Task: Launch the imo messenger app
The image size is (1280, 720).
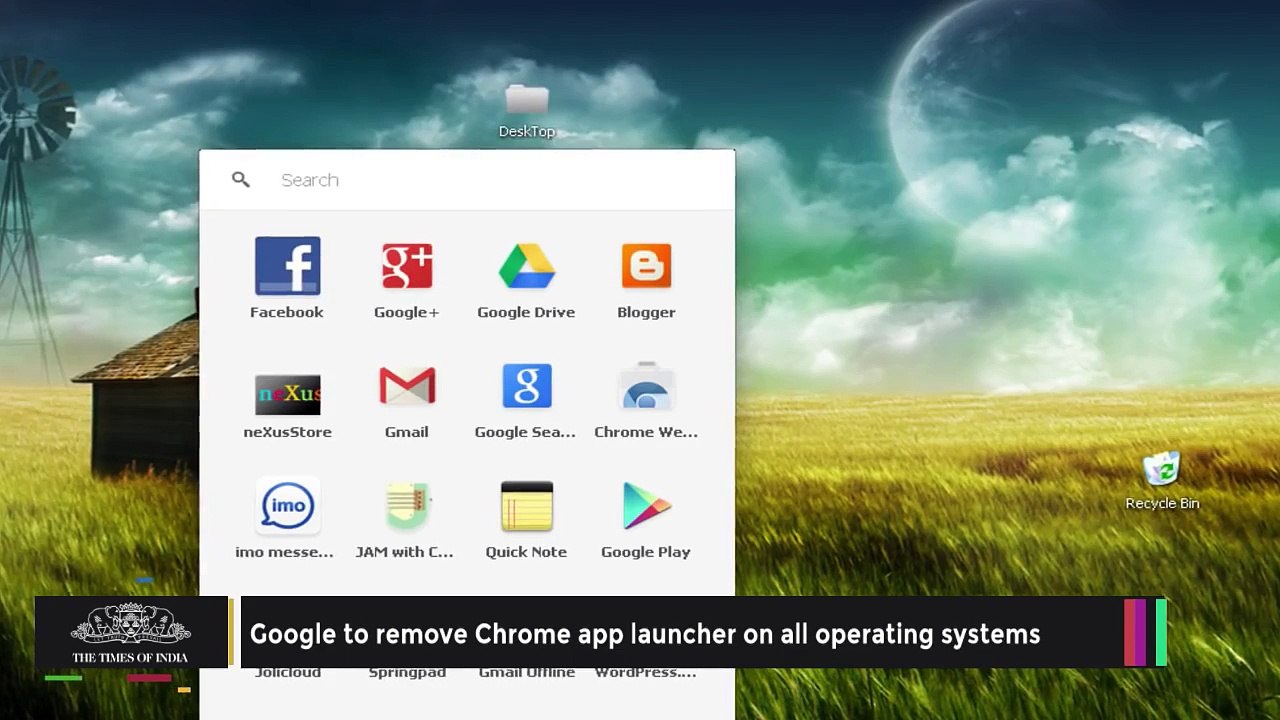Action: tap(287, 505)
